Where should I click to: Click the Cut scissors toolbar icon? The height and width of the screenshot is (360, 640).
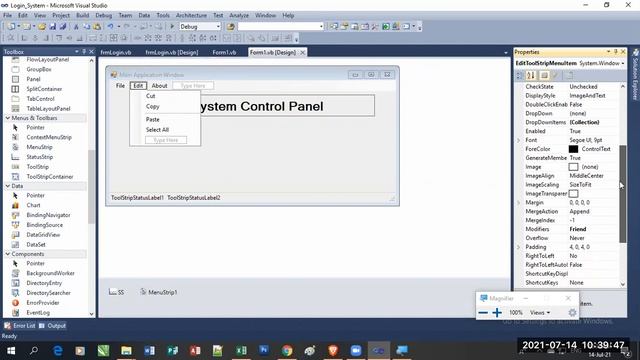76,27
